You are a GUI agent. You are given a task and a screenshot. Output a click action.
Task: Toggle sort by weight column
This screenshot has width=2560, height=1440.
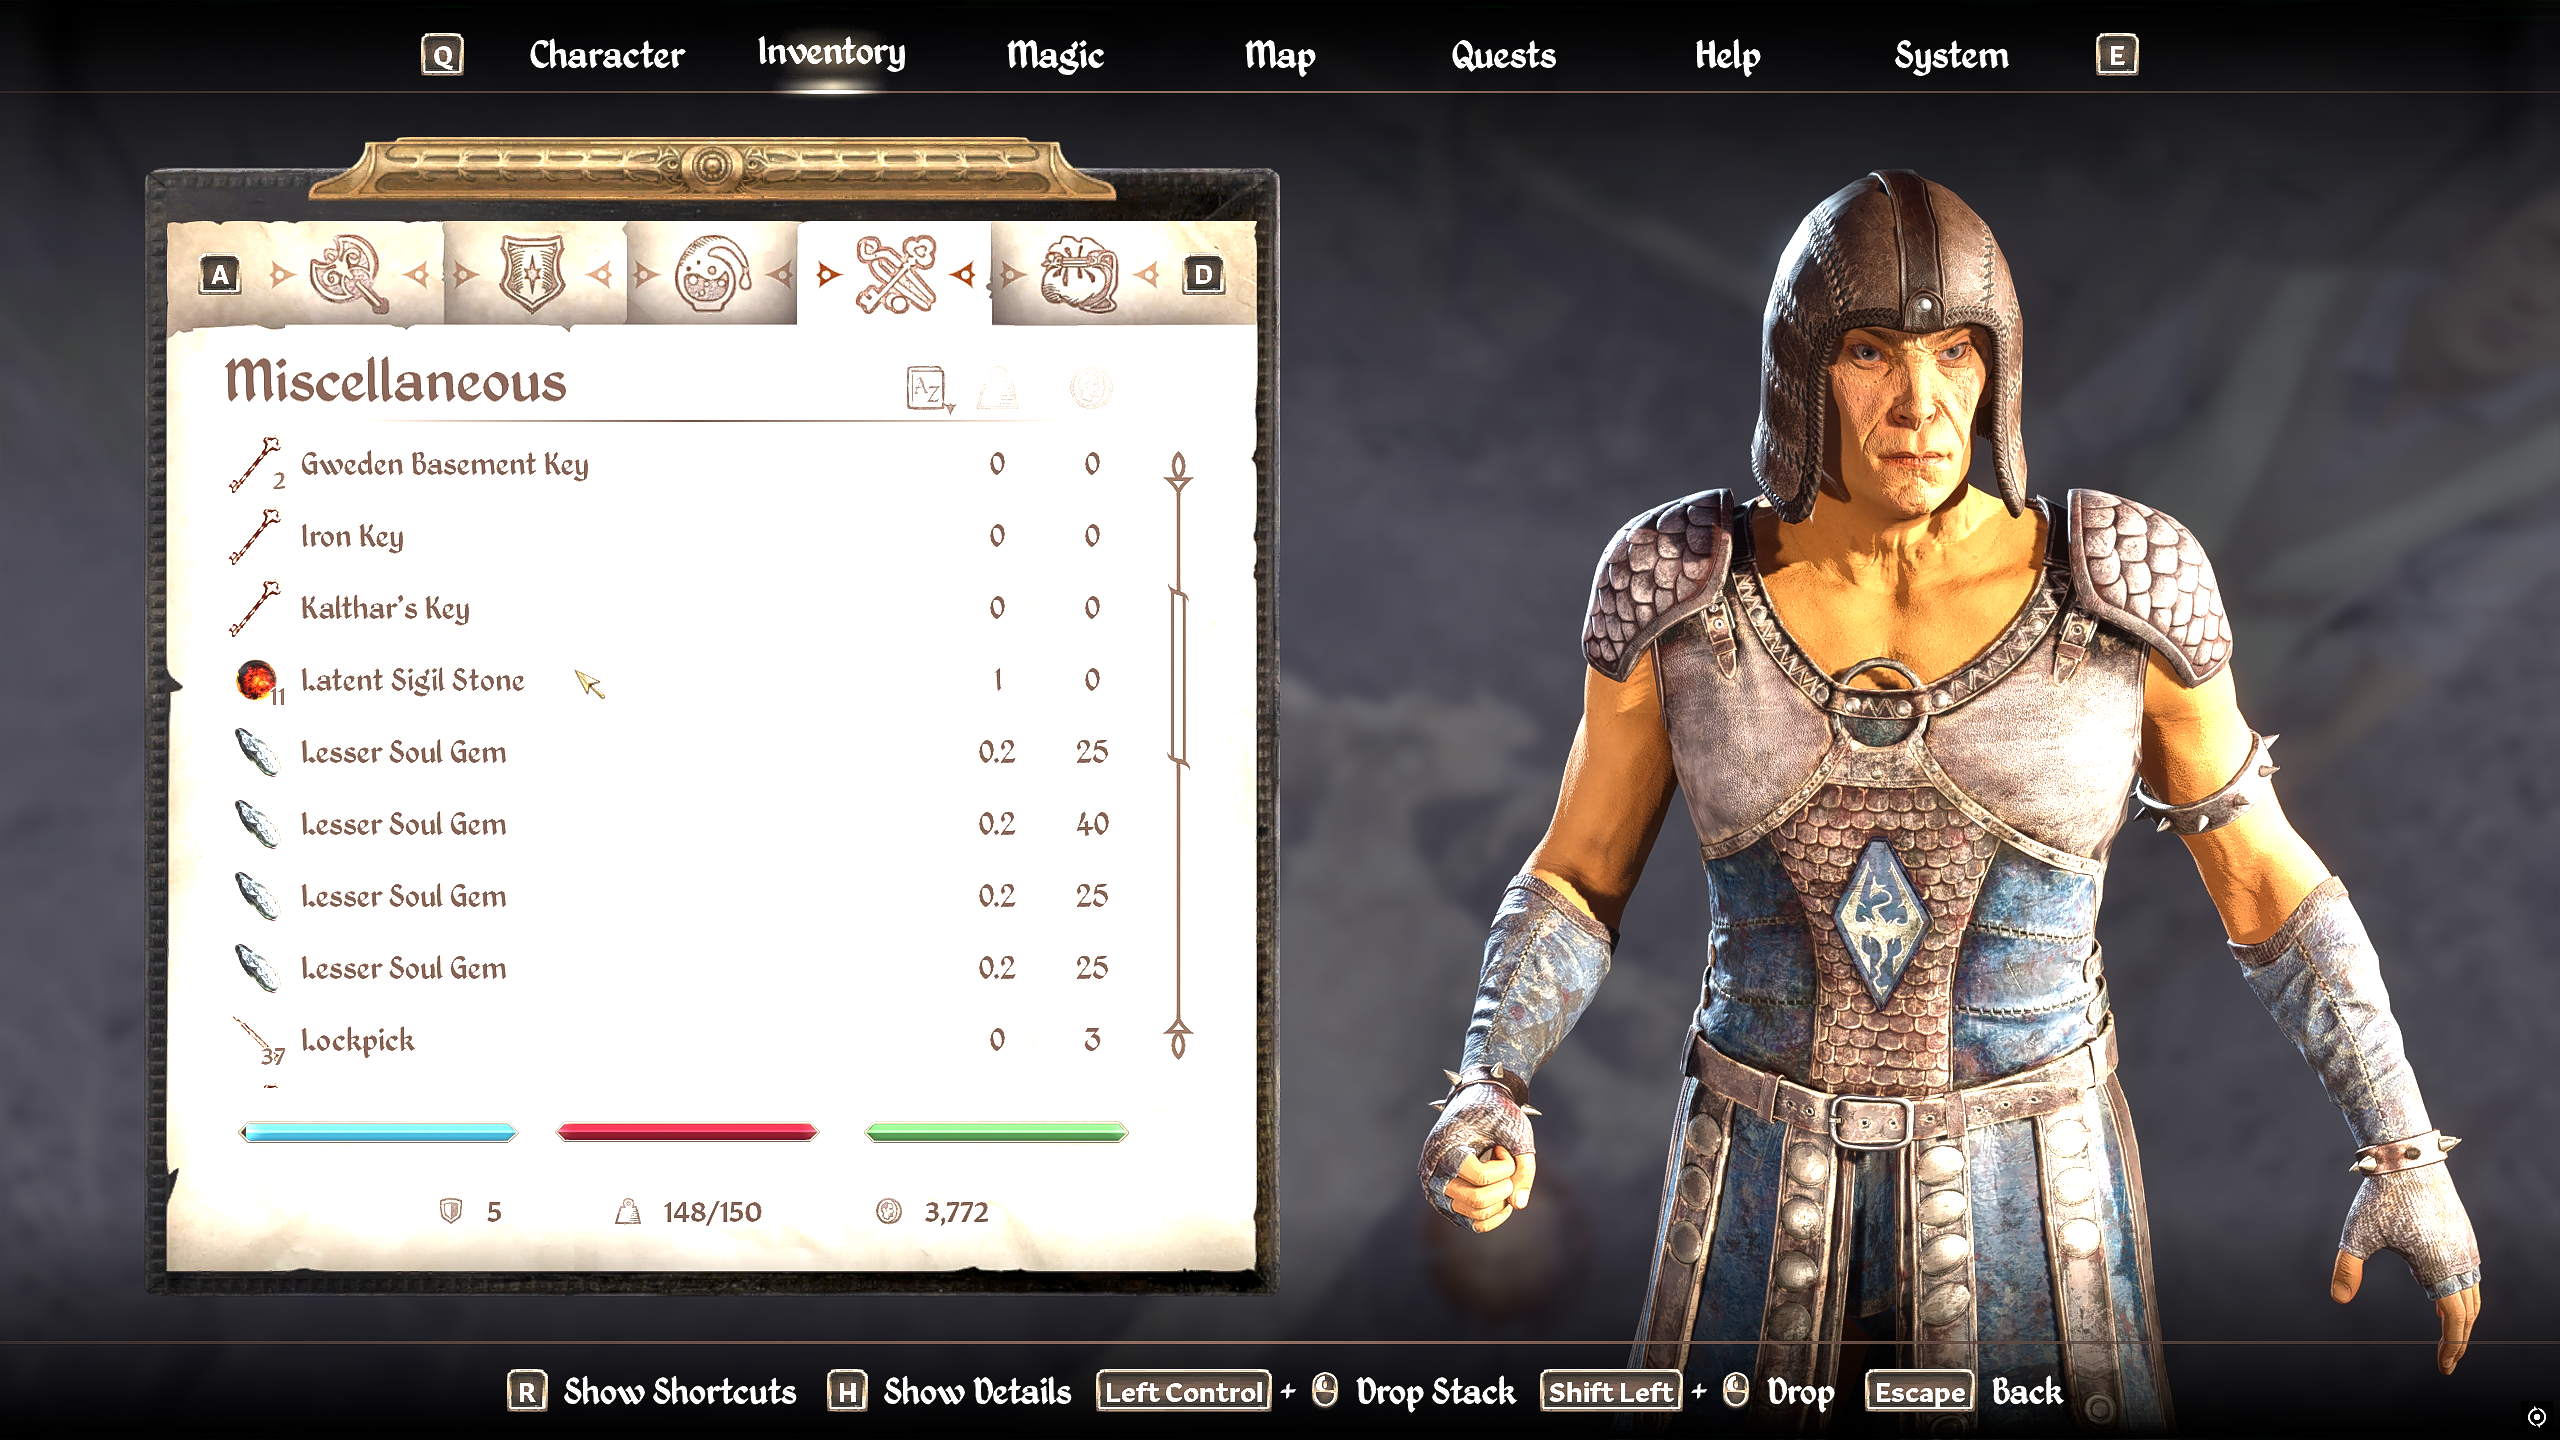[x=997, y=388]
